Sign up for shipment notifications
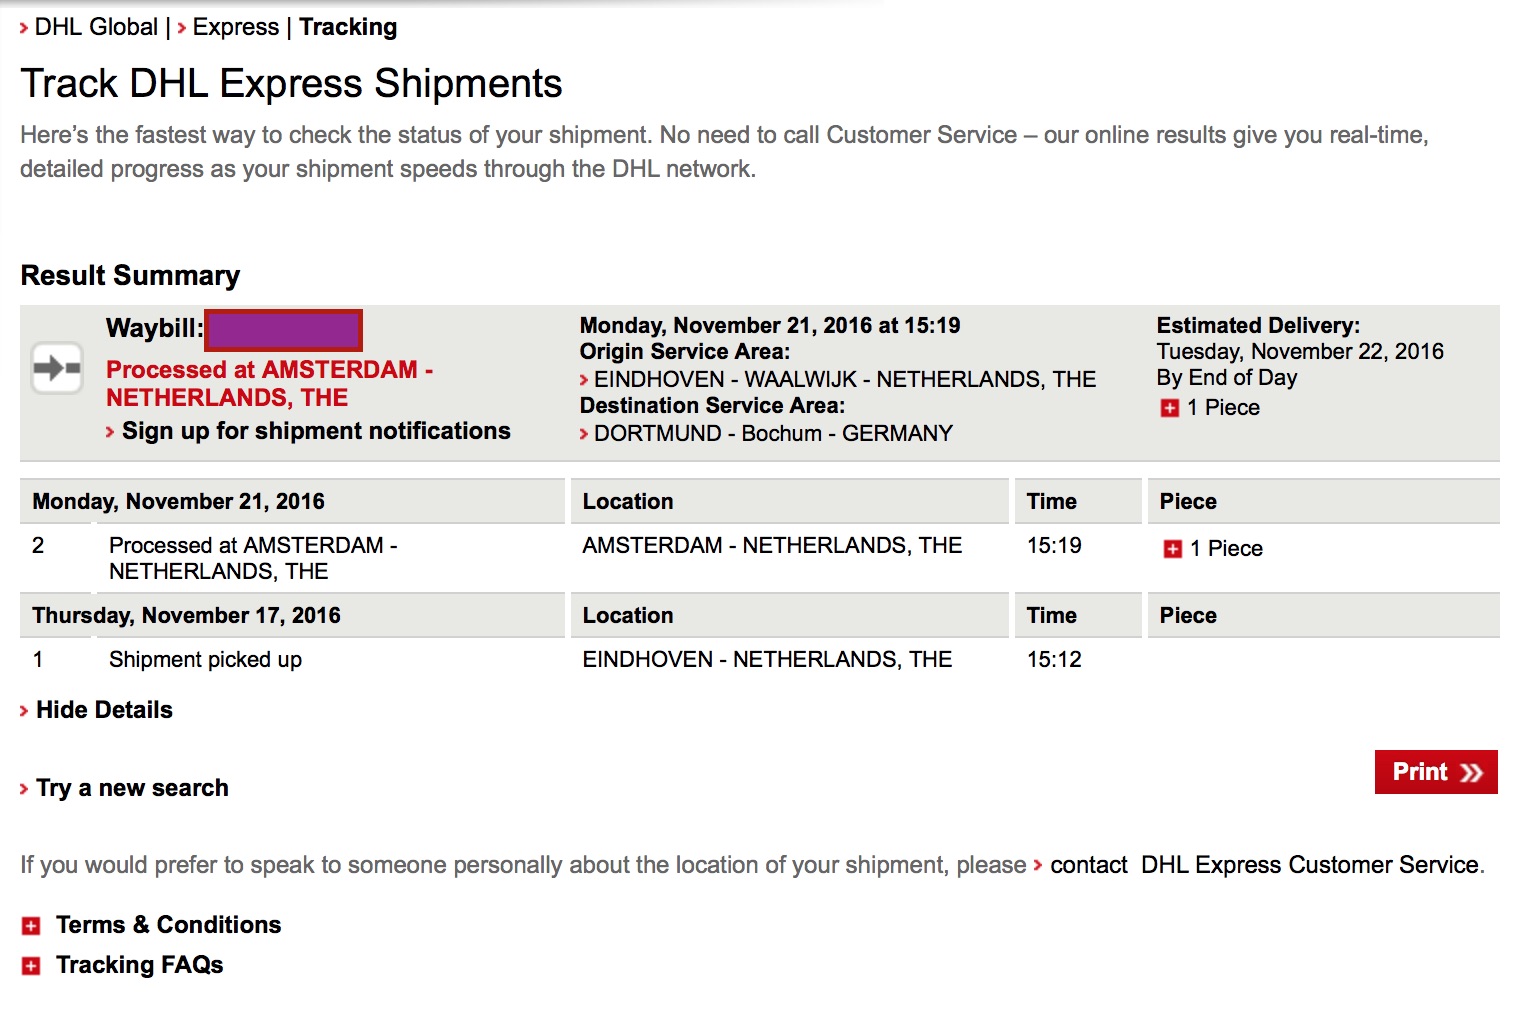Image resolution: width=1530 pixels, height=1028 pixels. pos(316,431)
